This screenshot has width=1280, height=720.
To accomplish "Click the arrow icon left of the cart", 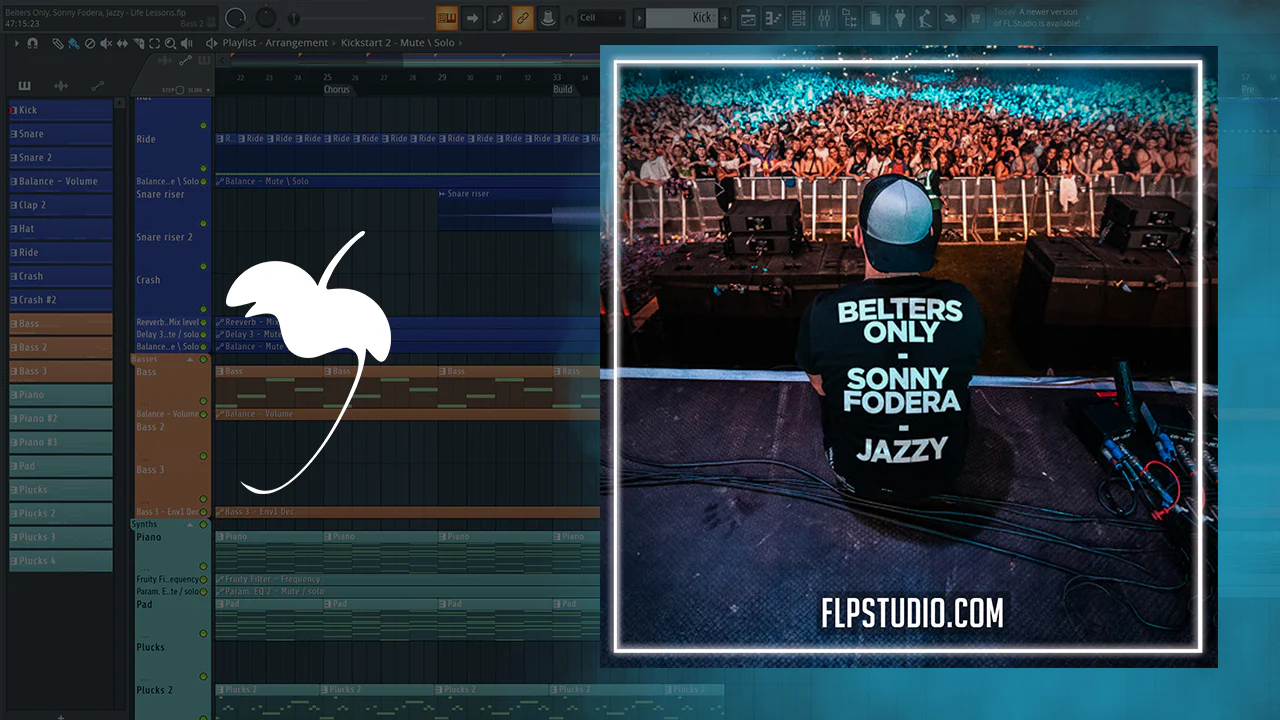I will tap(950, 18).
